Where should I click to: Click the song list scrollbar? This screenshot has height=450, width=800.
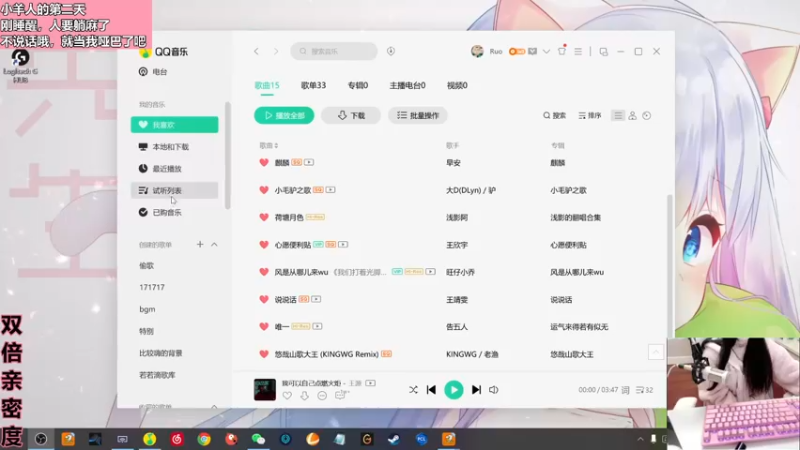(x=670, y=265)
